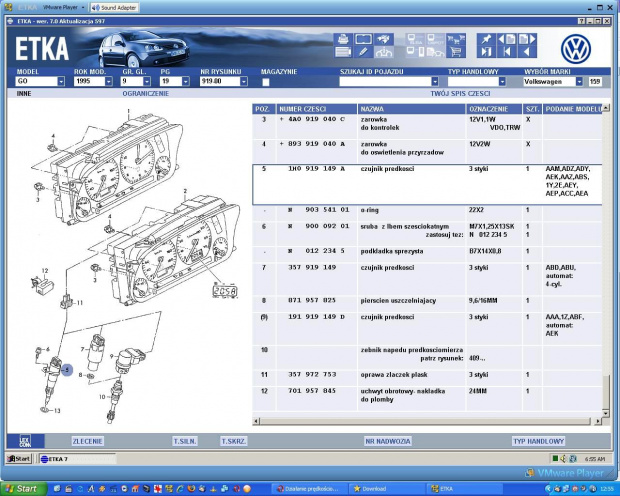Select row 4A0 919 040 C zarowka

click(x=427, y=127)
